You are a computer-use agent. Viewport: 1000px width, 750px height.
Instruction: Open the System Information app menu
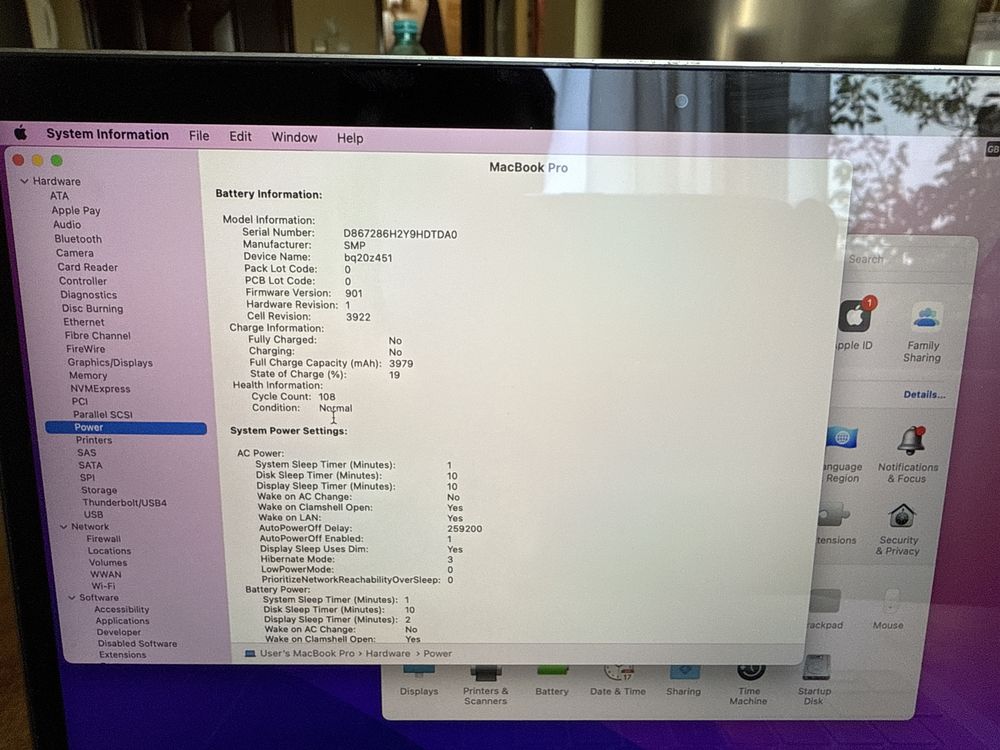pyautogui.click(x=108, y=135)
